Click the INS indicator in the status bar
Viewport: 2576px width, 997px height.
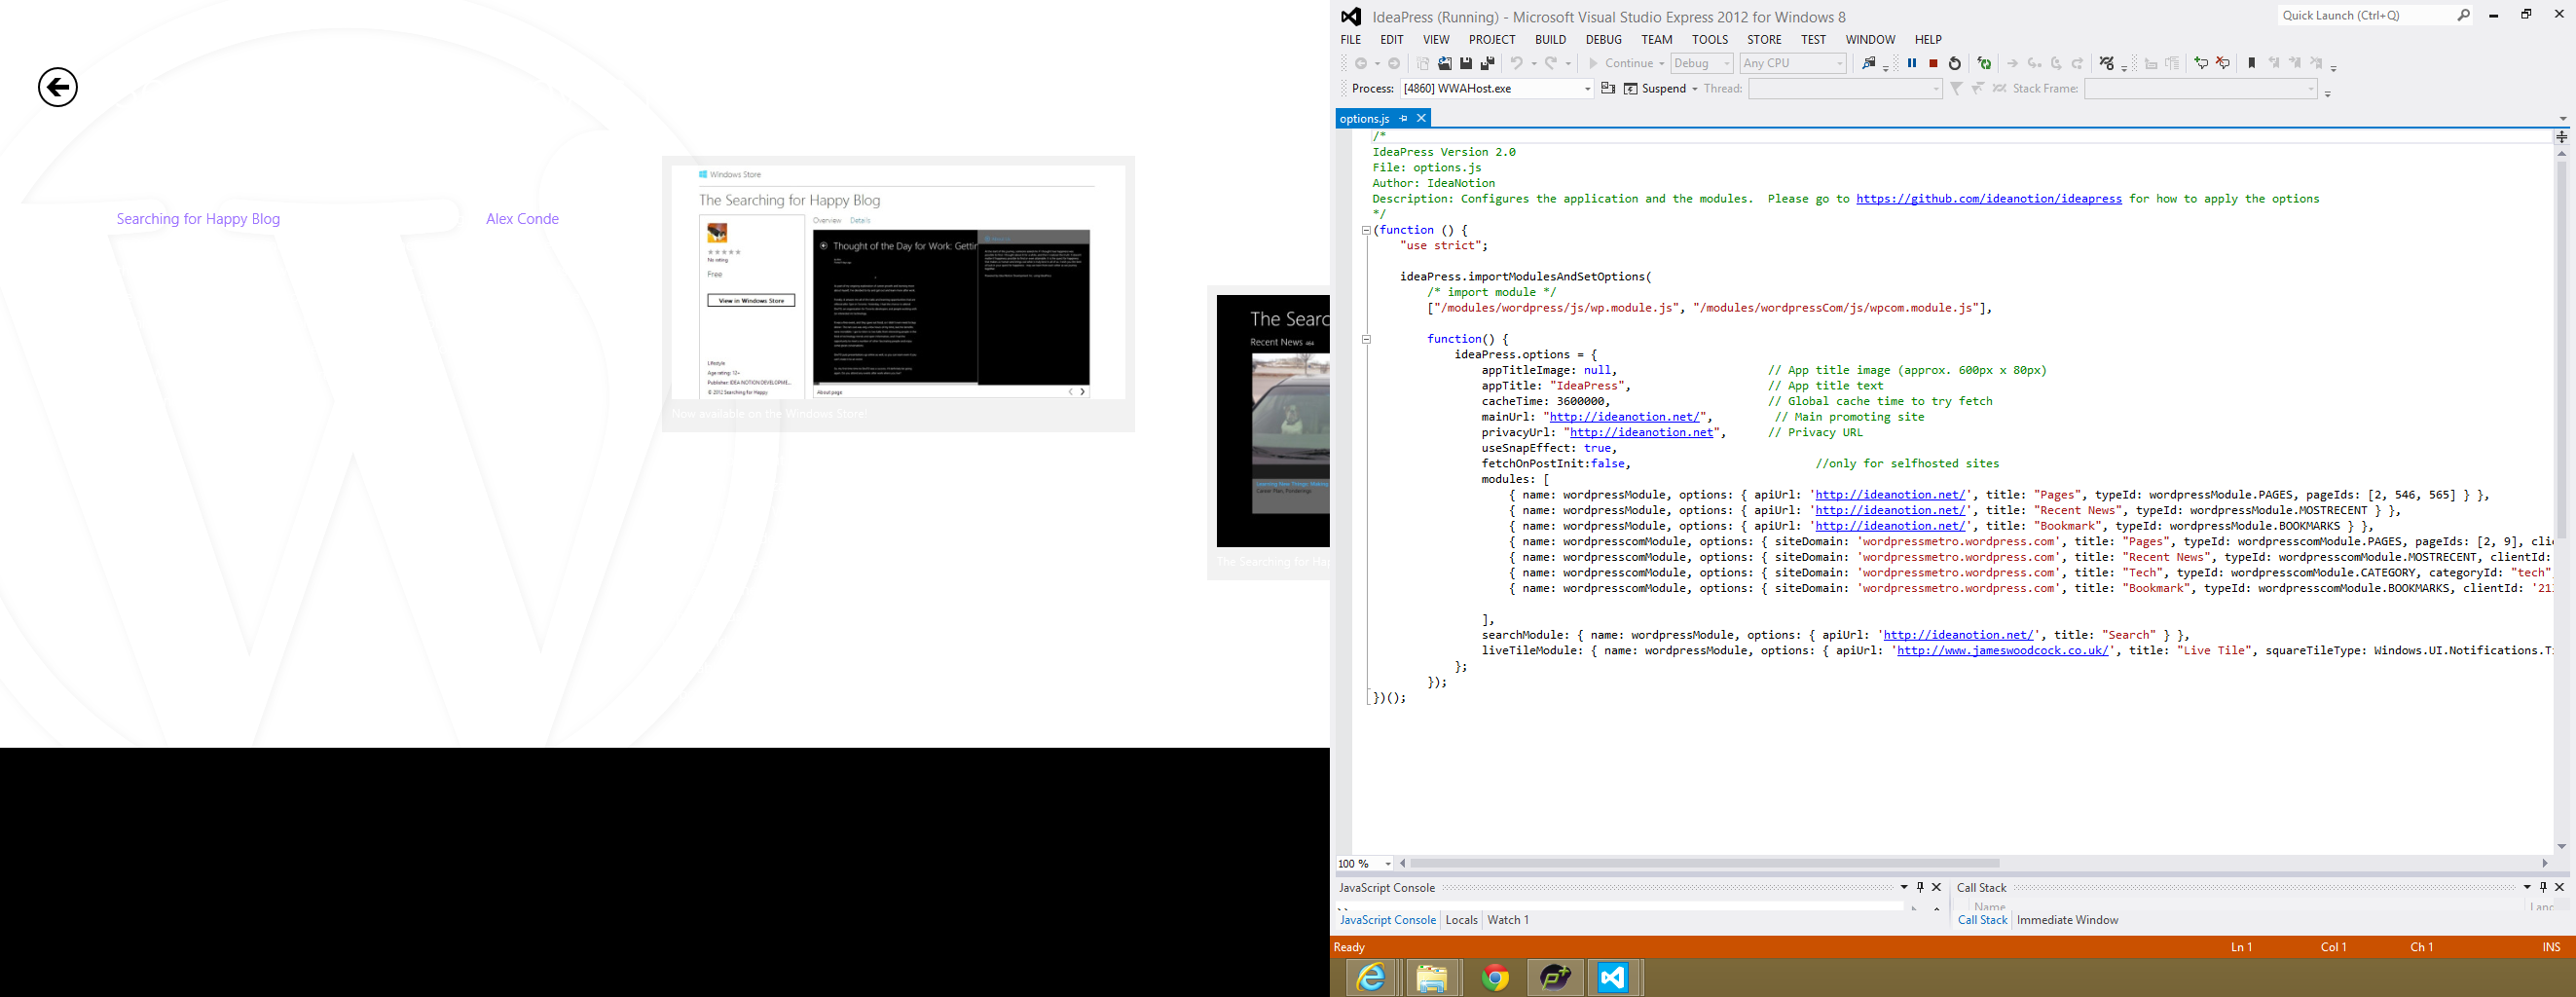2551,947
